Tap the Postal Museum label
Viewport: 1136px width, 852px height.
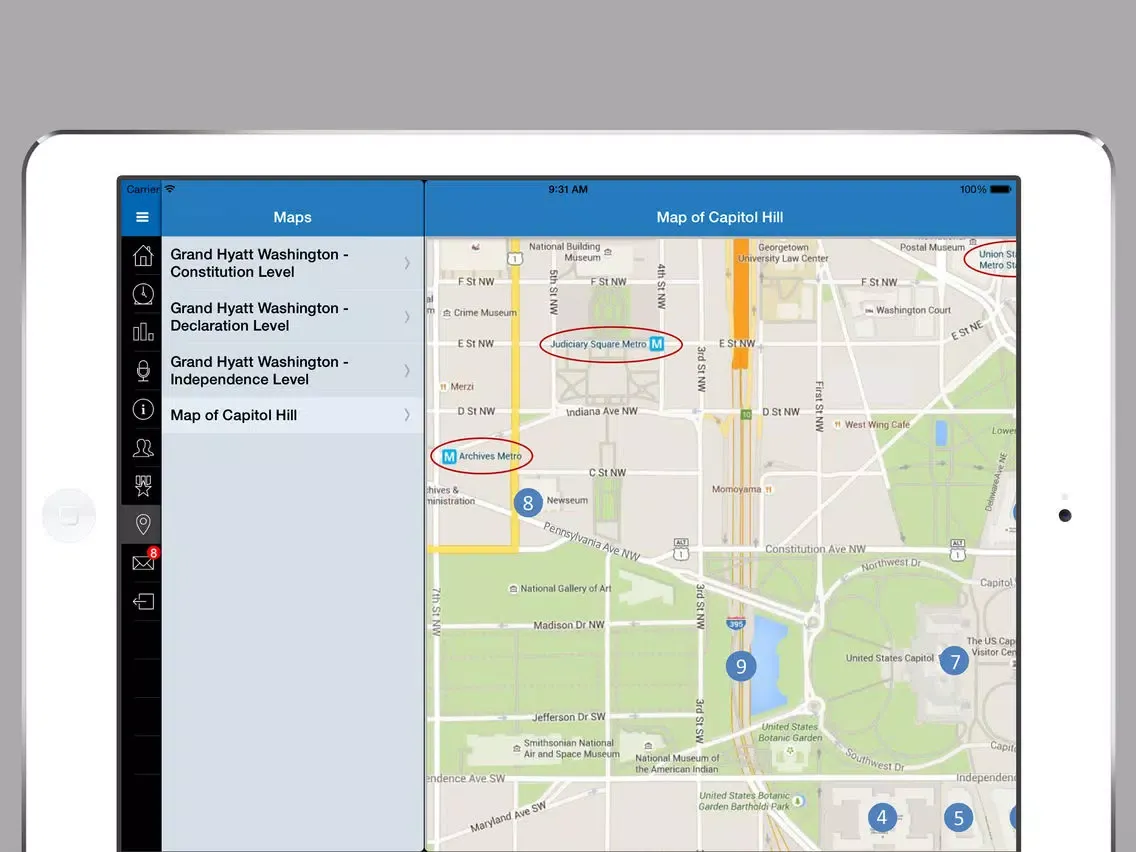(x=932, y=247)
